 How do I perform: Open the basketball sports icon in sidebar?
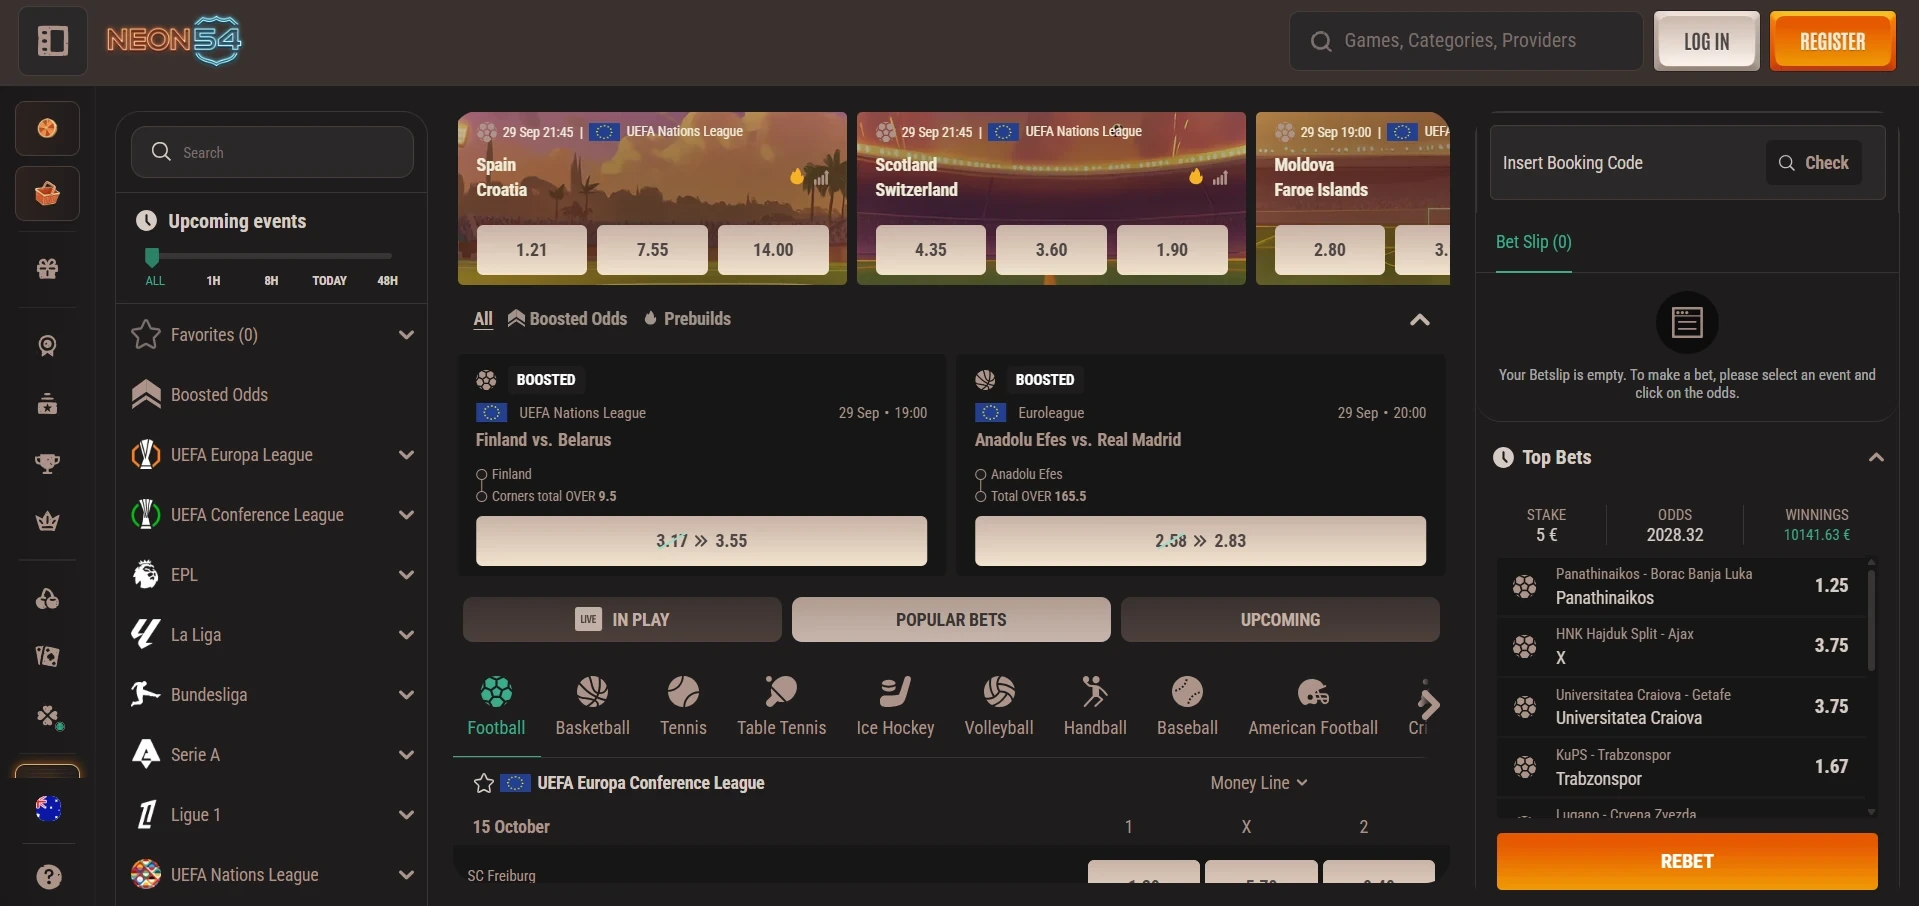pos(47,129)
